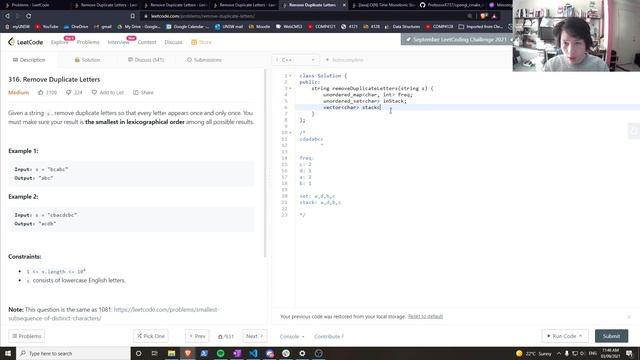Screen dimensions: 640x360
Task: Open the weather widget in taskbar
Action: [533, 353]
